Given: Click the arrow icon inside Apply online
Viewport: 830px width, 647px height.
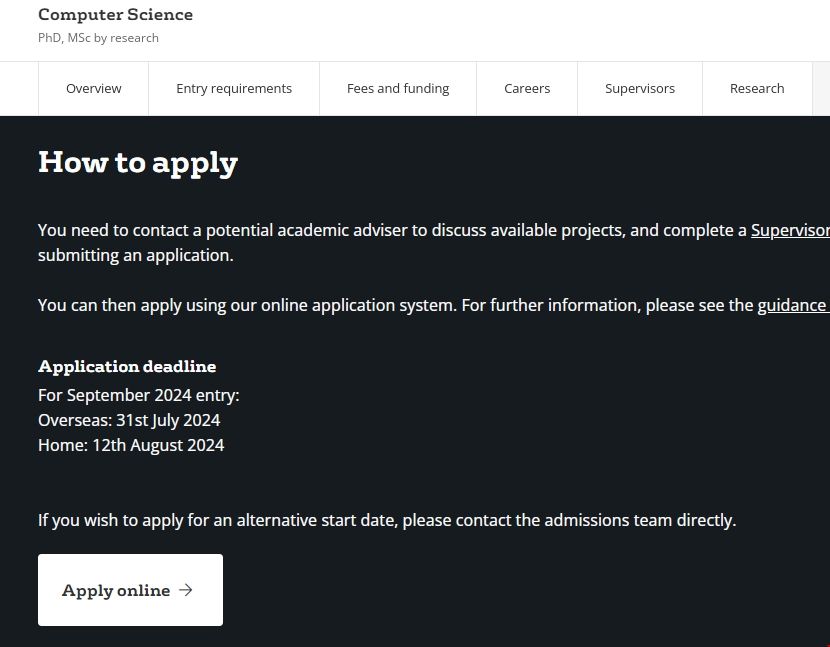Looking at the screenshot, I should pos(186,590).
